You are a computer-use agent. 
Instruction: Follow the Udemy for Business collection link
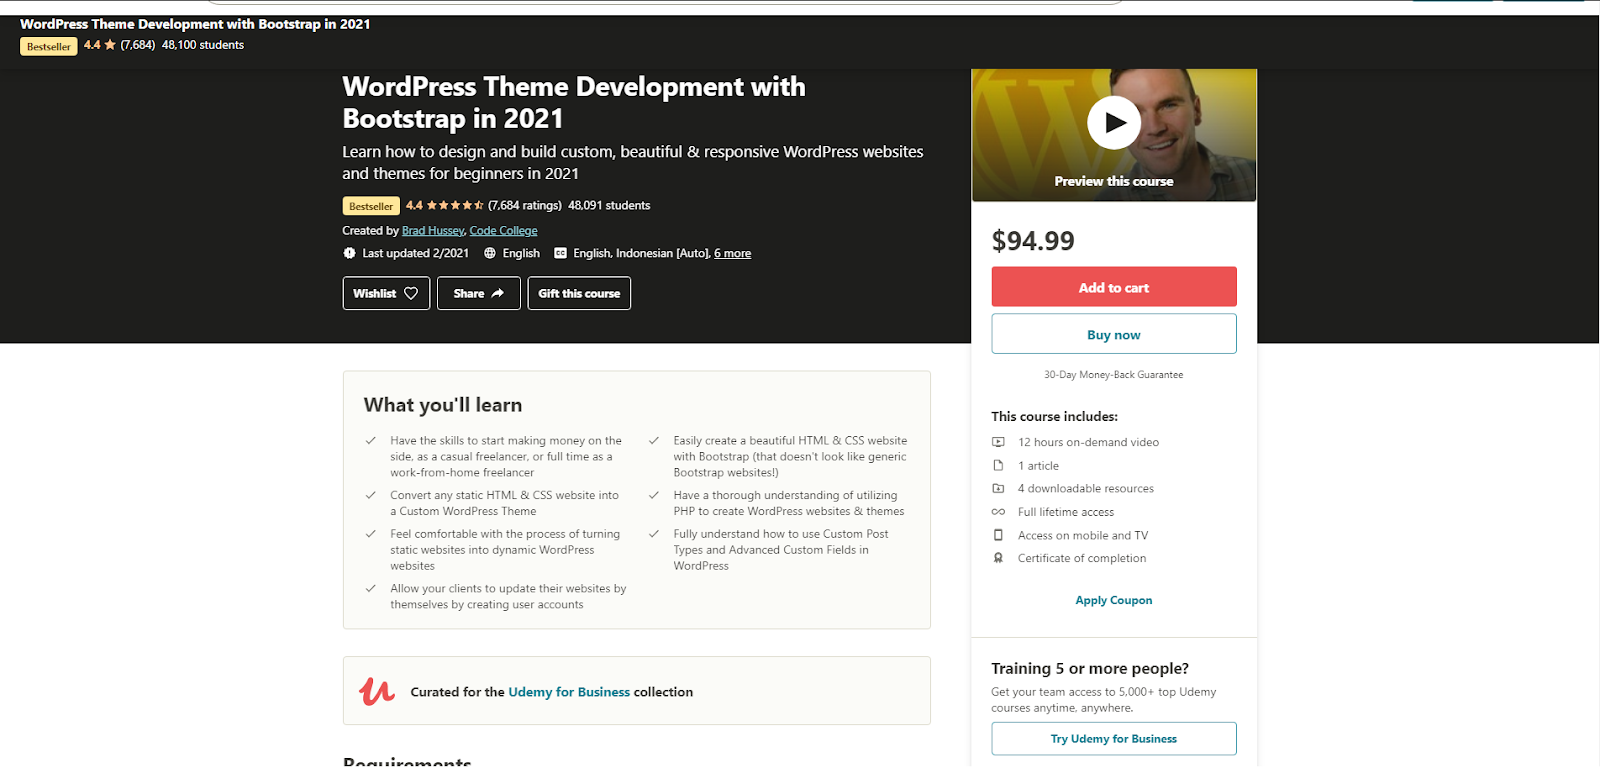coord(569,692)
